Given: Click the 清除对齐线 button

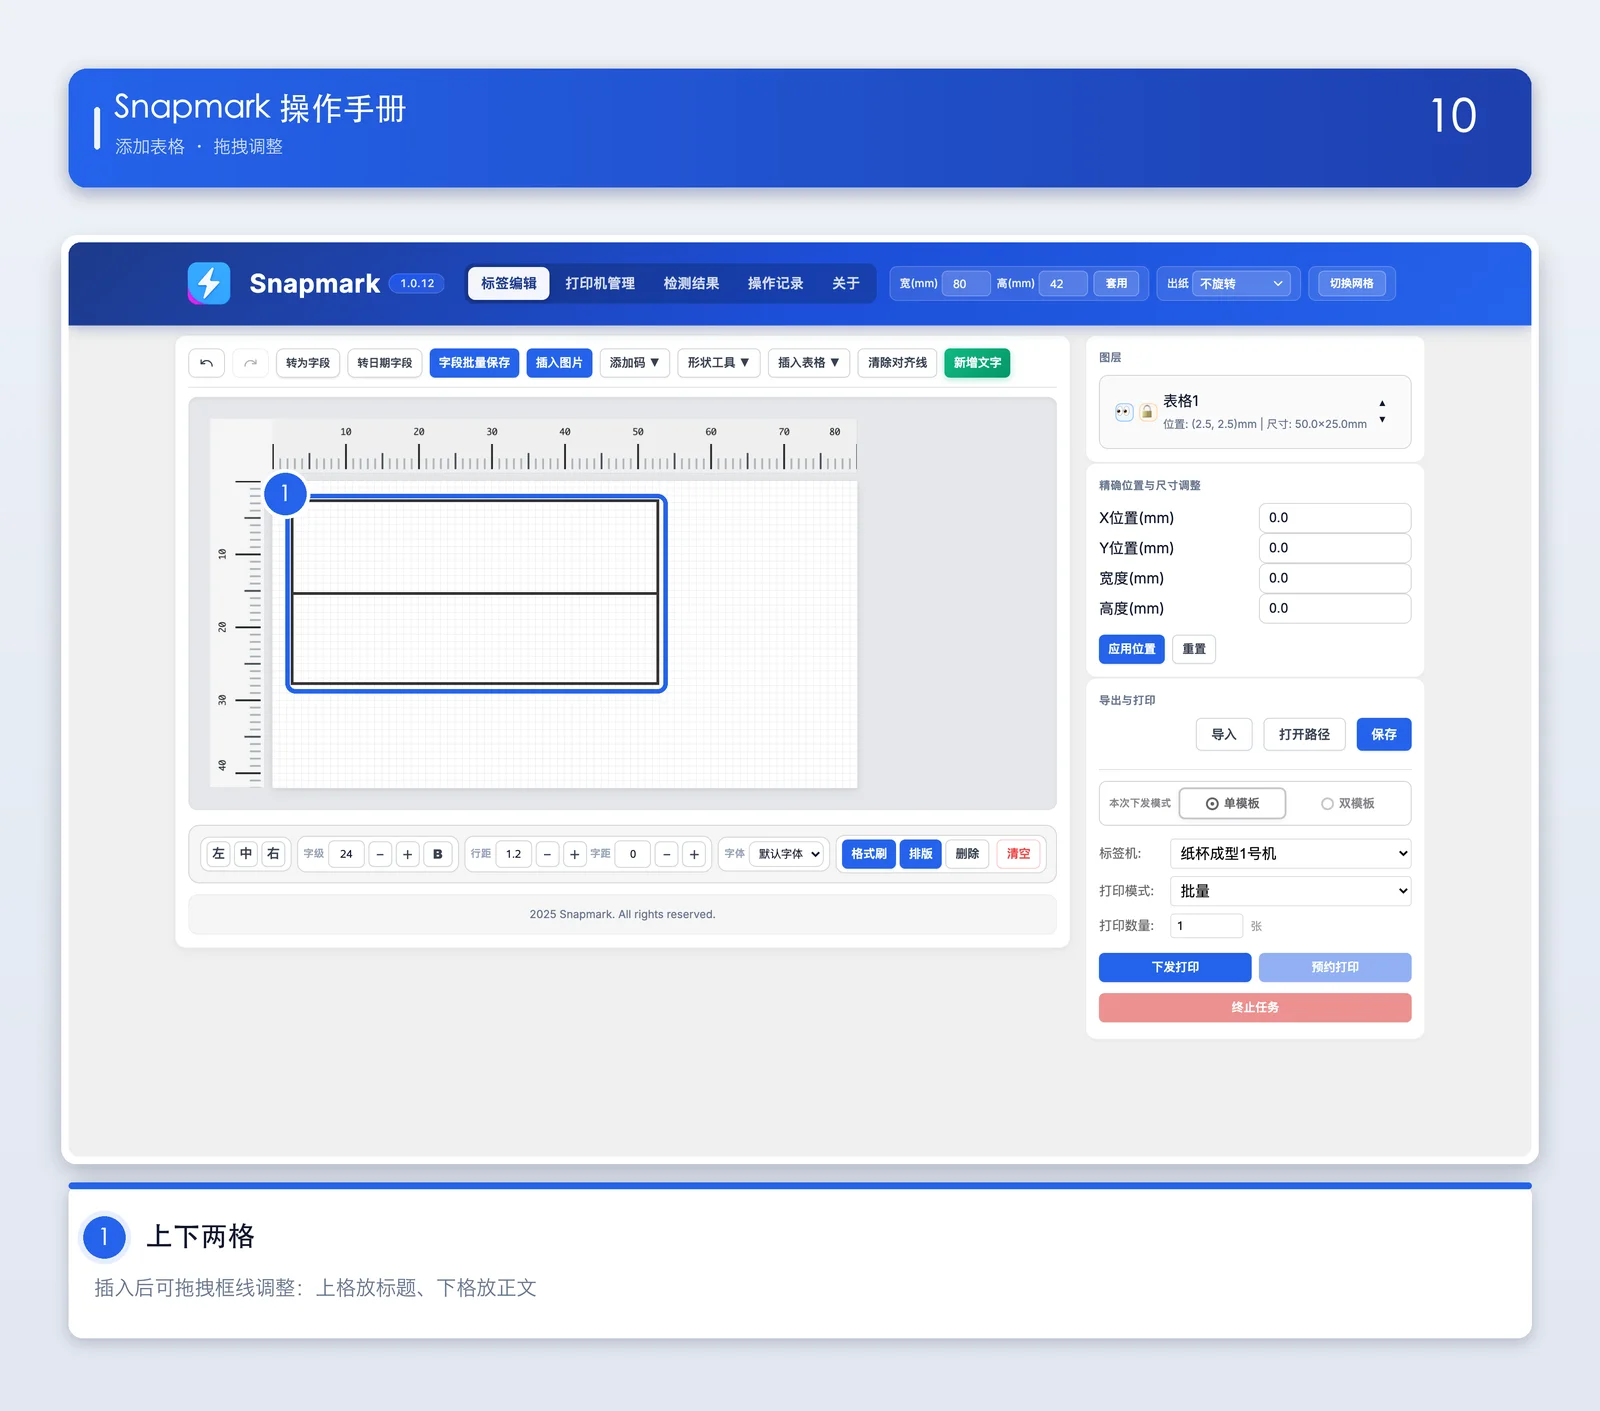Looking at the screenshot, I should pos(897,363).
